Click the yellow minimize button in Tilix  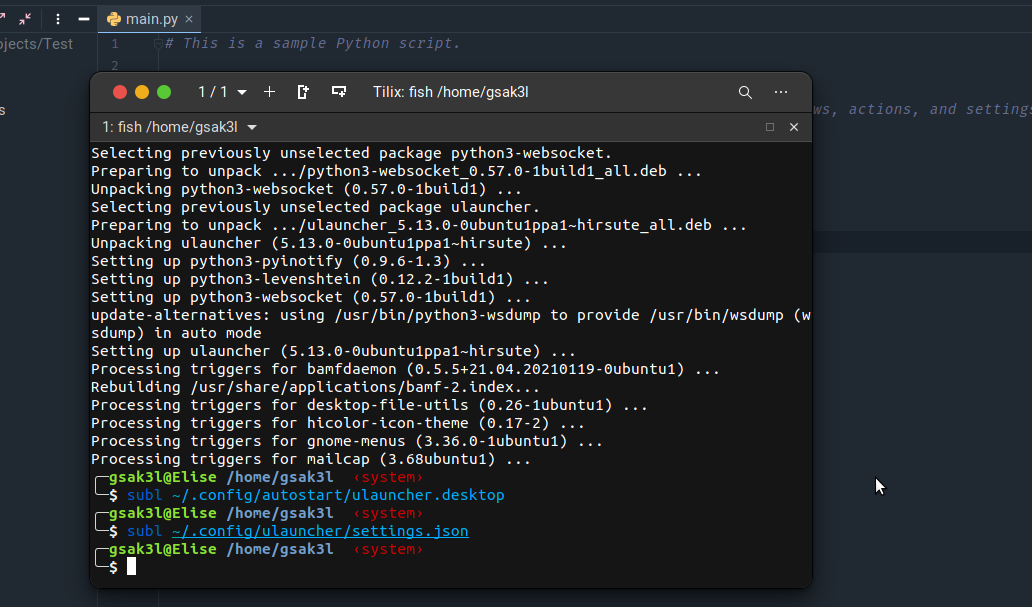[x=142, y=92]
